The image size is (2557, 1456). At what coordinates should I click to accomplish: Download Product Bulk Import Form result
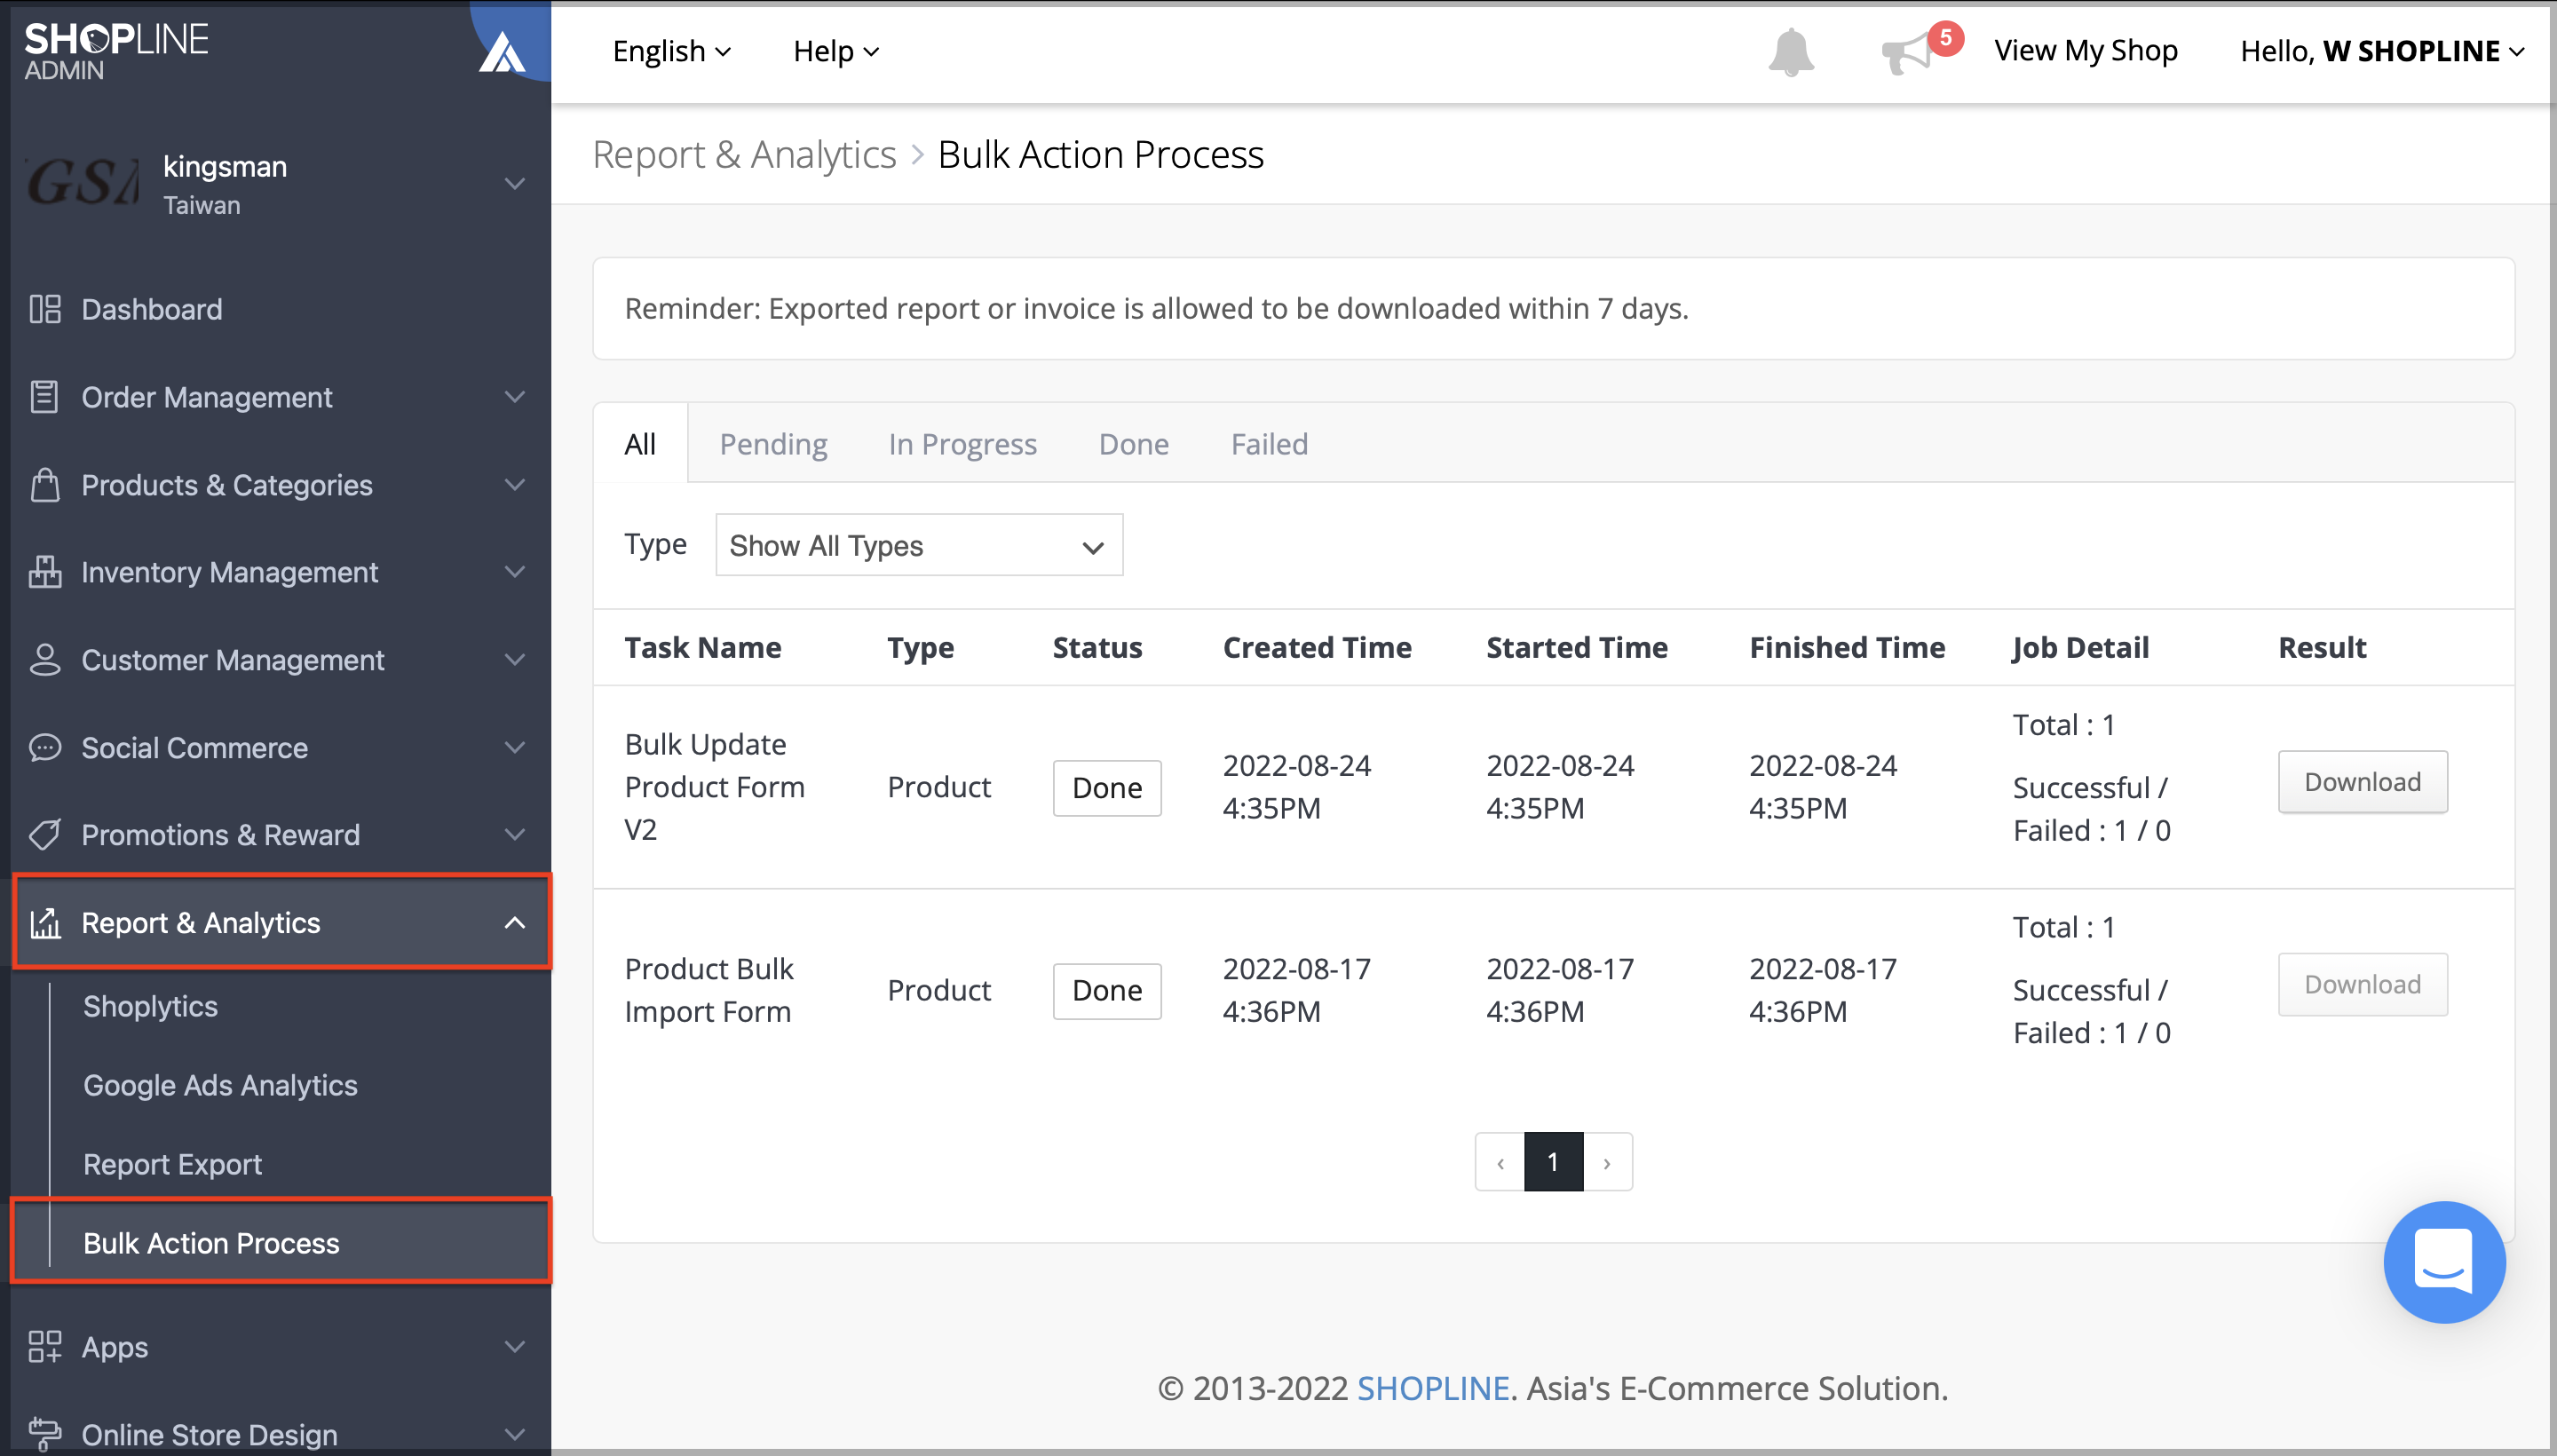click(2363, 985)
